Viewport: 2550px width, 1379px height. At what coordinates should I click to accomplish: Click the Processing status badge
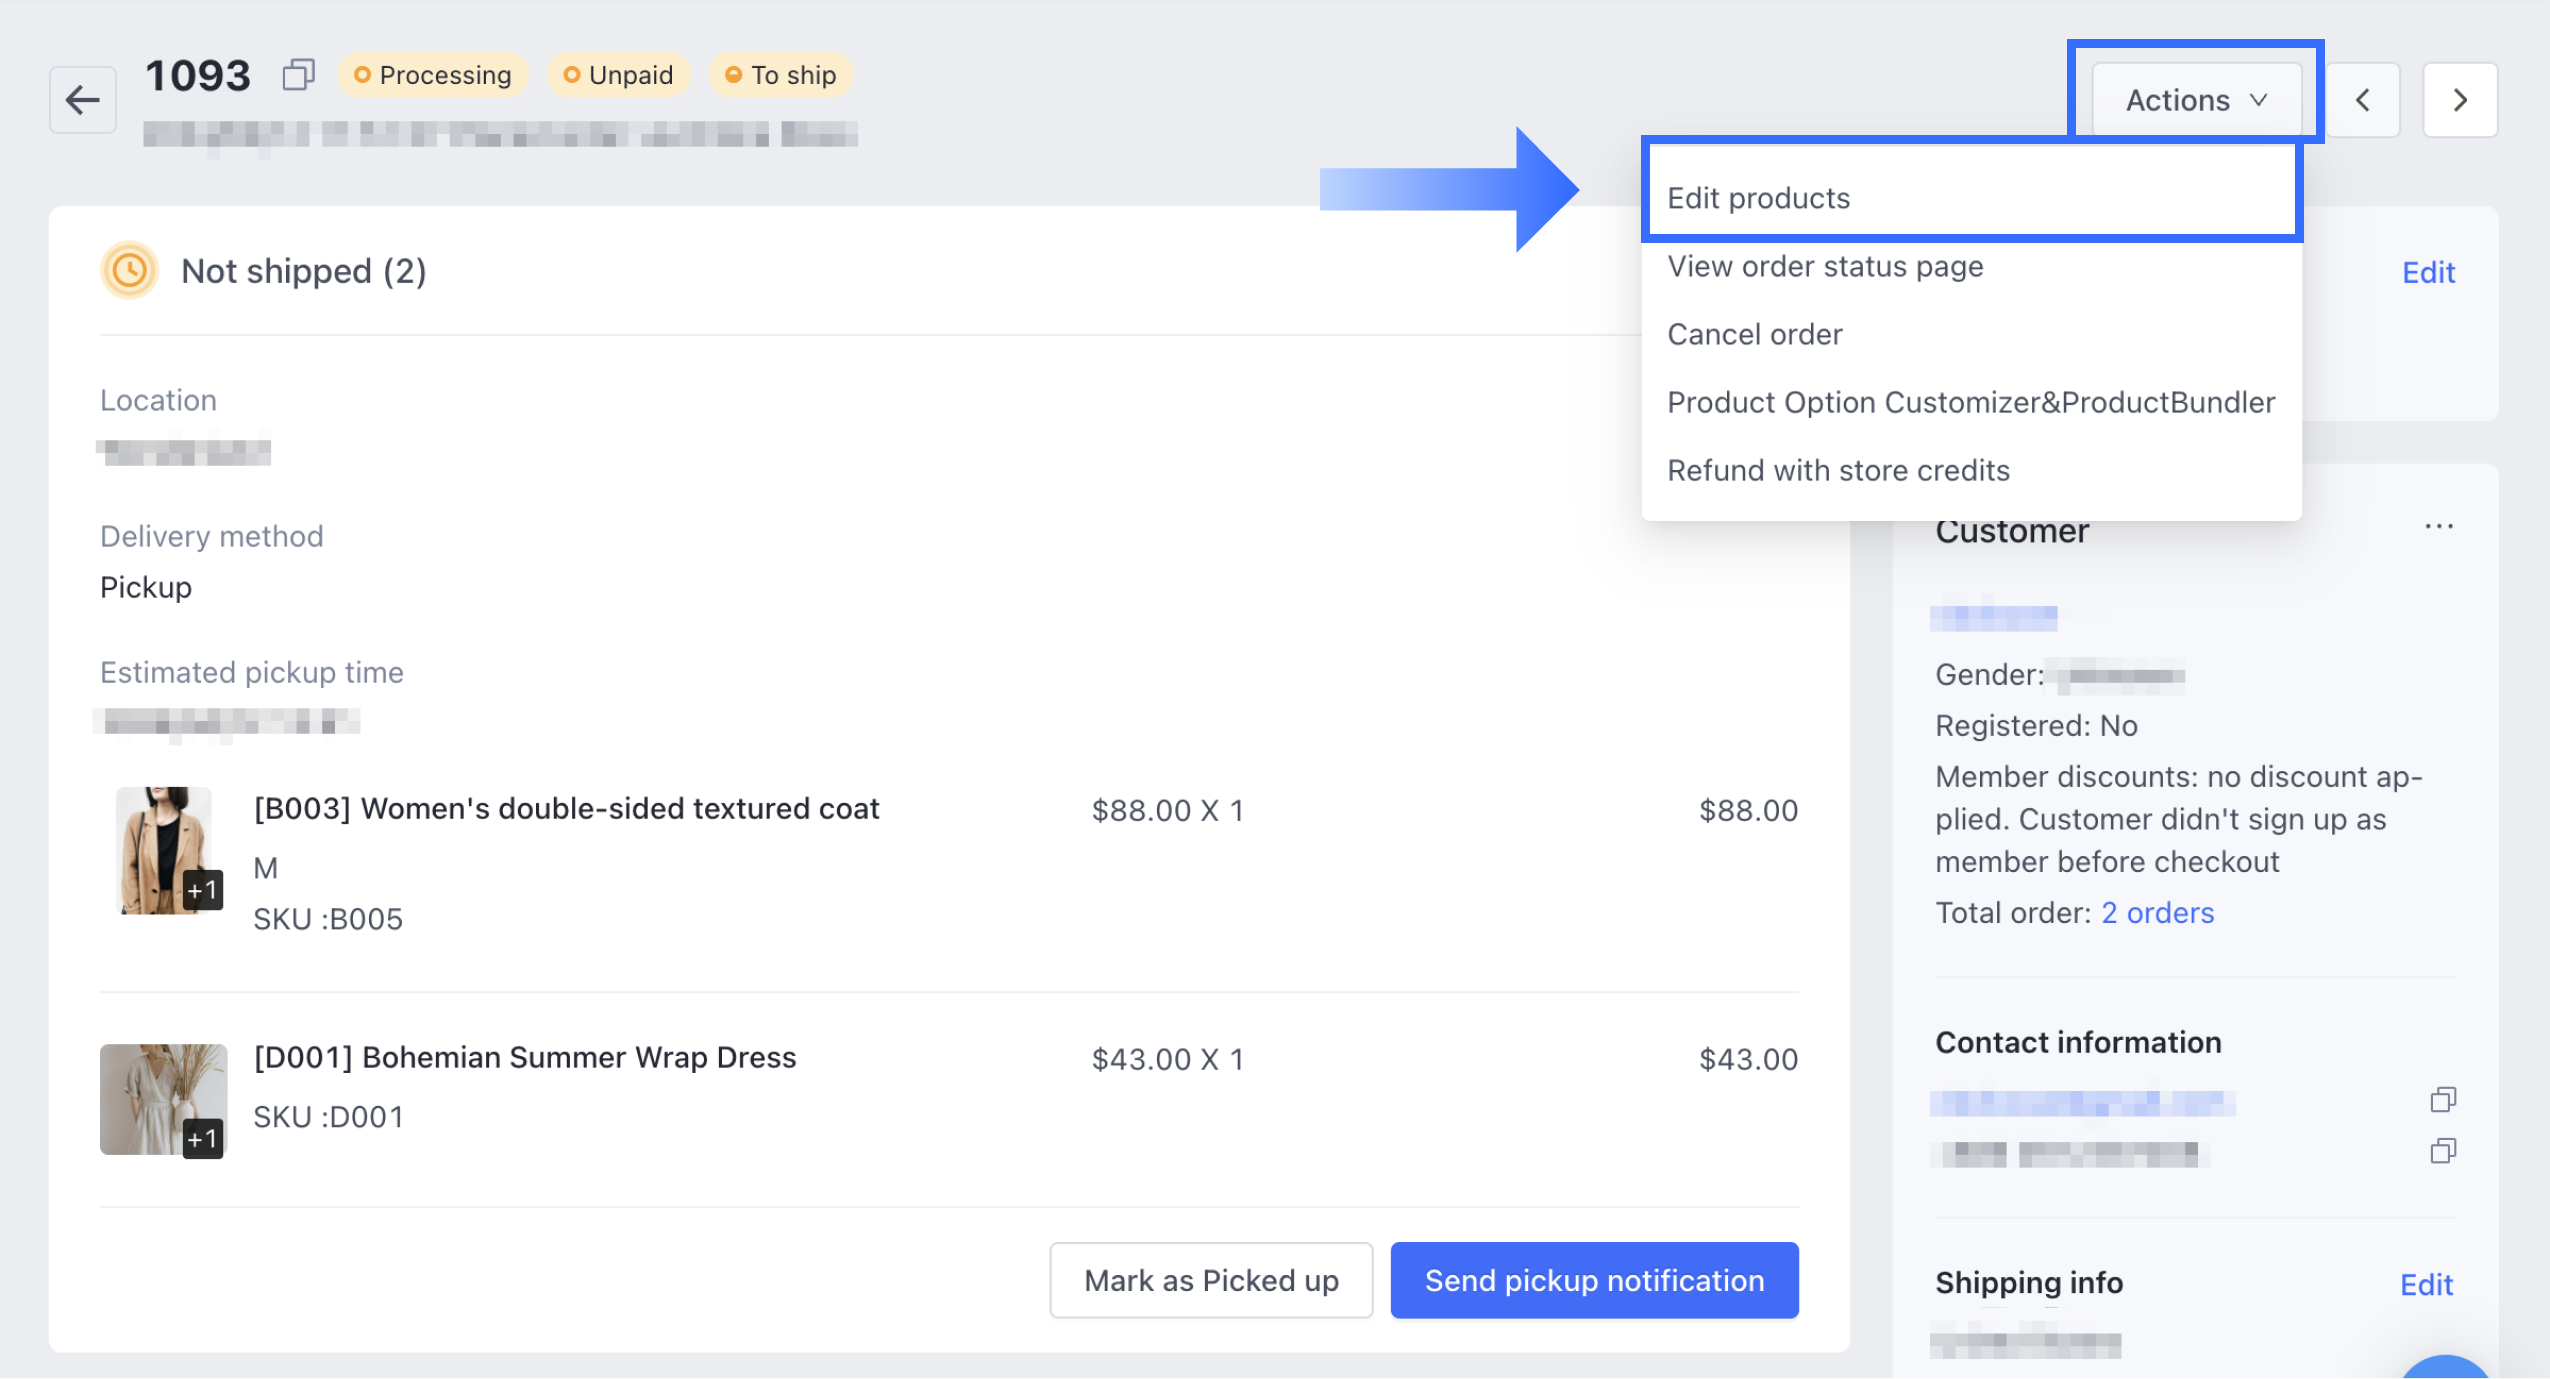433,75
